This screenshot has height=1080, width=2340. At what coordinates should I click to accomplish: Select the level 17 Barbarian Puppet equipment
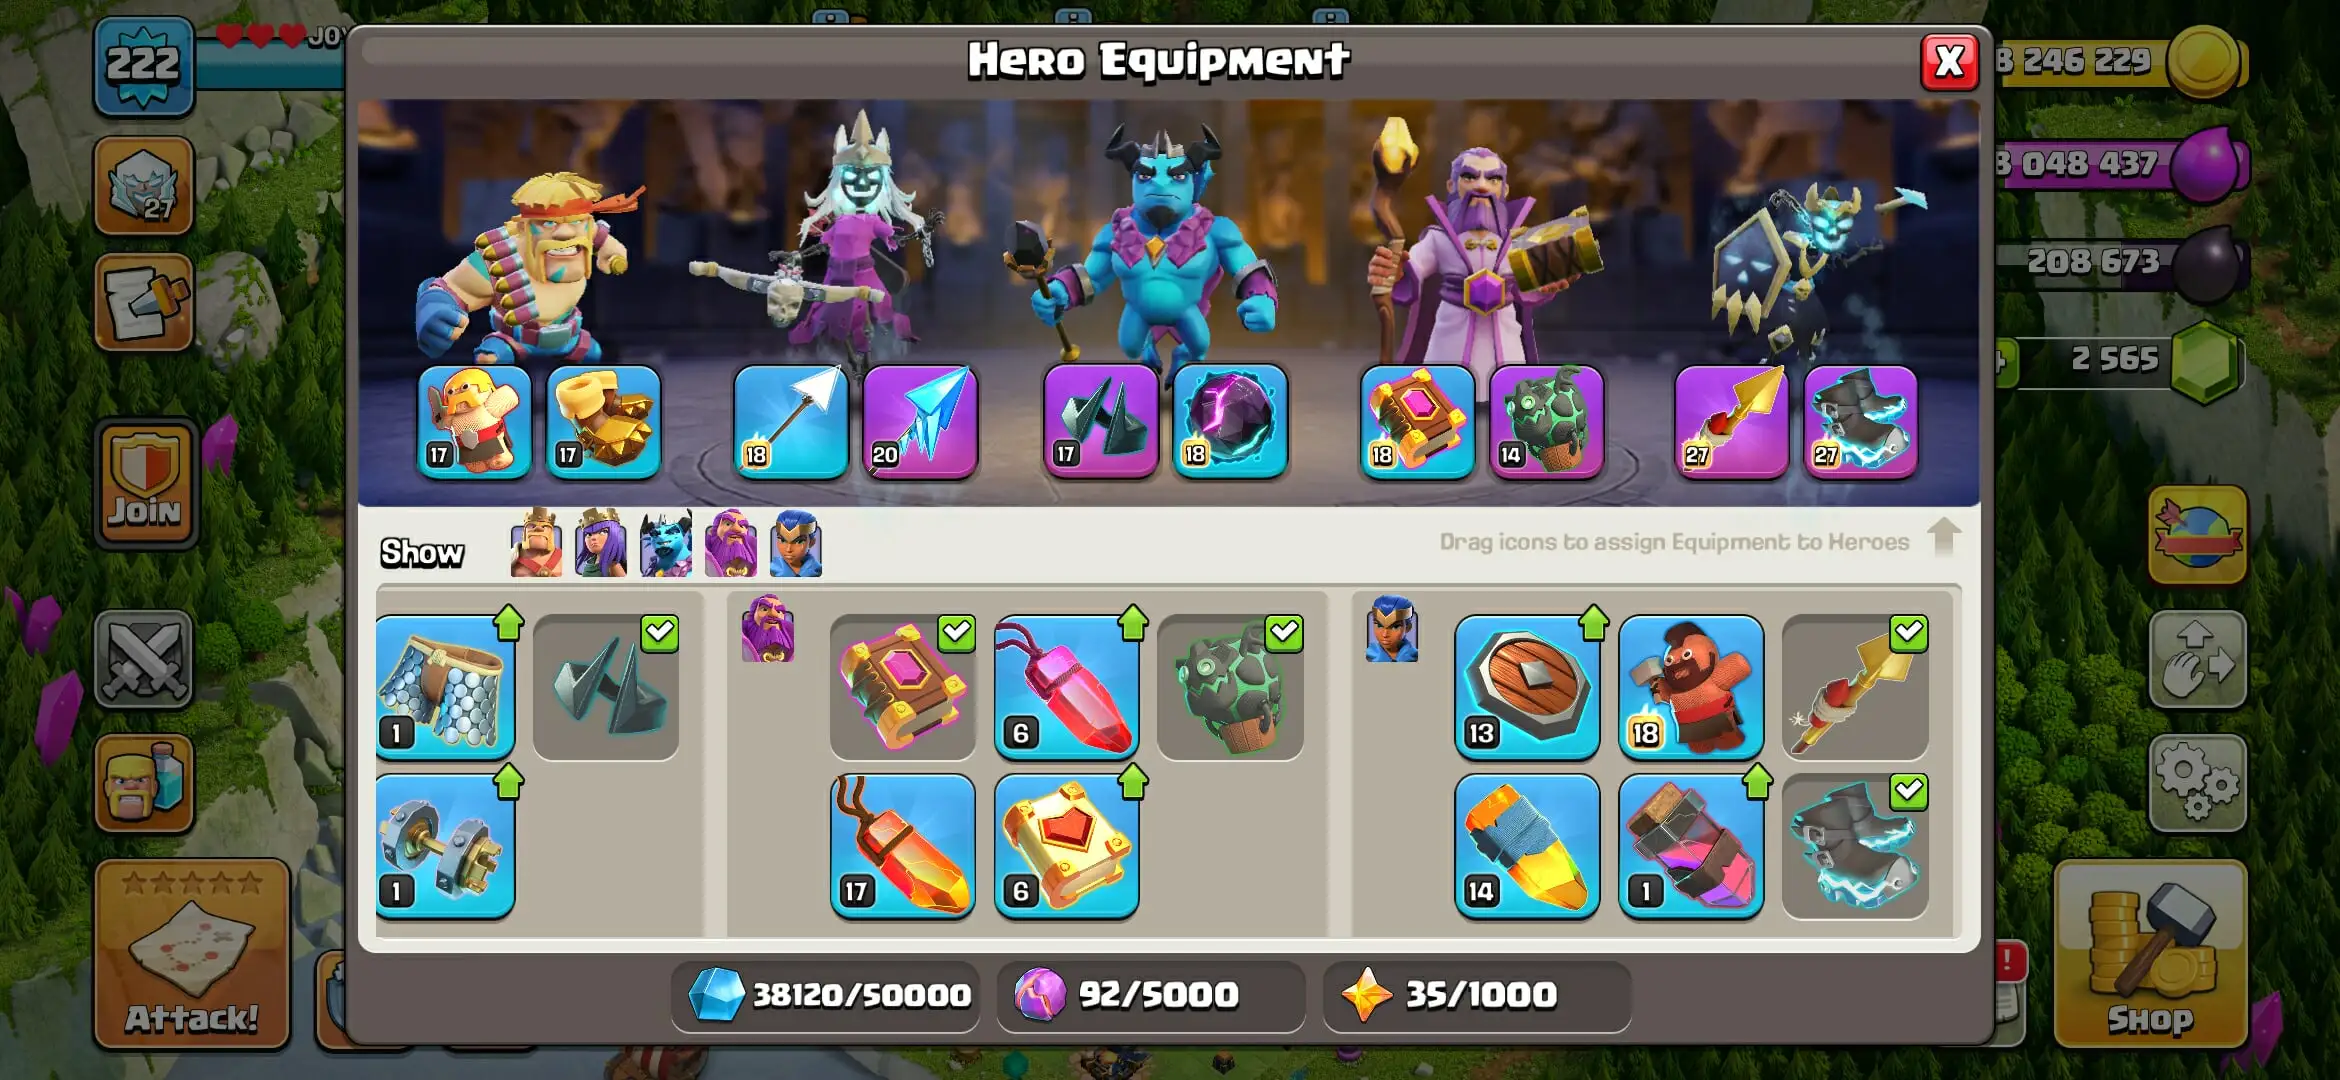[474, 421]
